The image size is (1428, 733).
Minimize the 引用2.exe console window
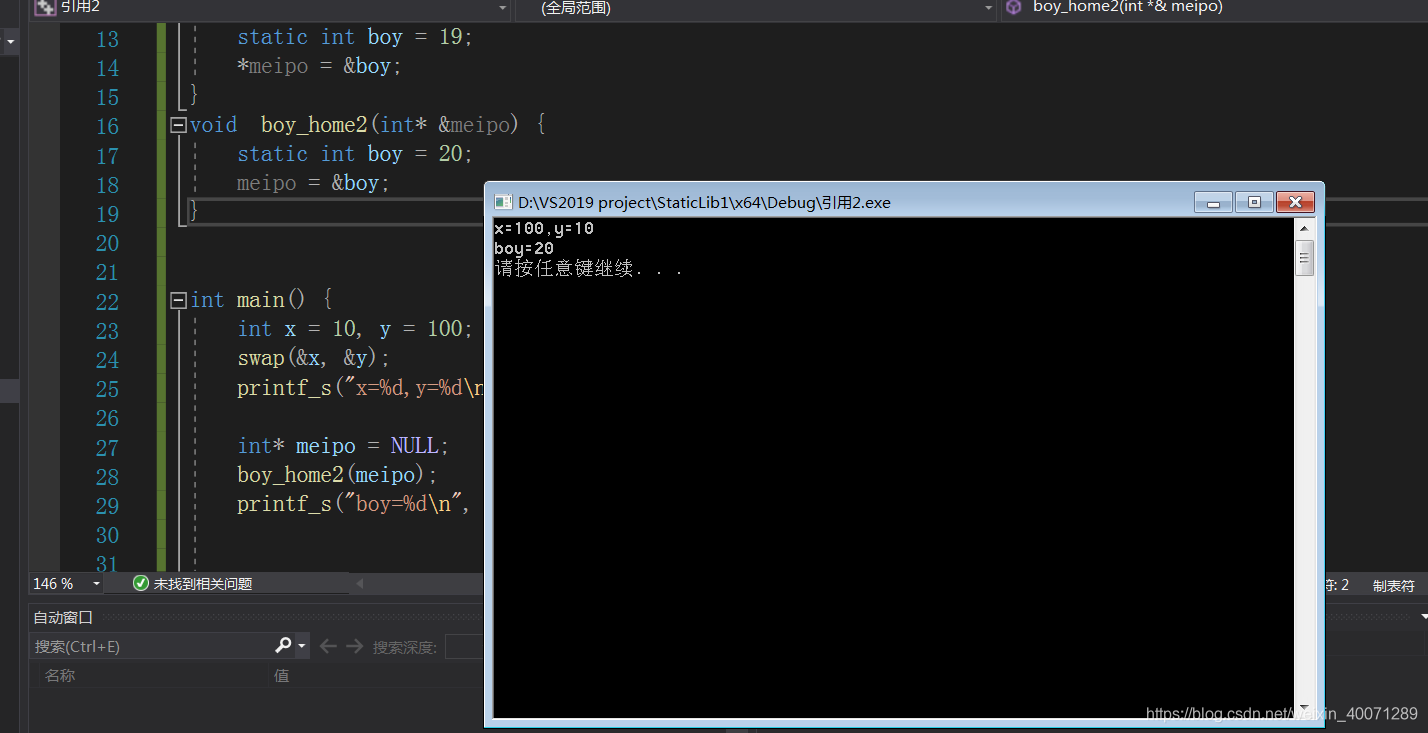click(1213, 202)
